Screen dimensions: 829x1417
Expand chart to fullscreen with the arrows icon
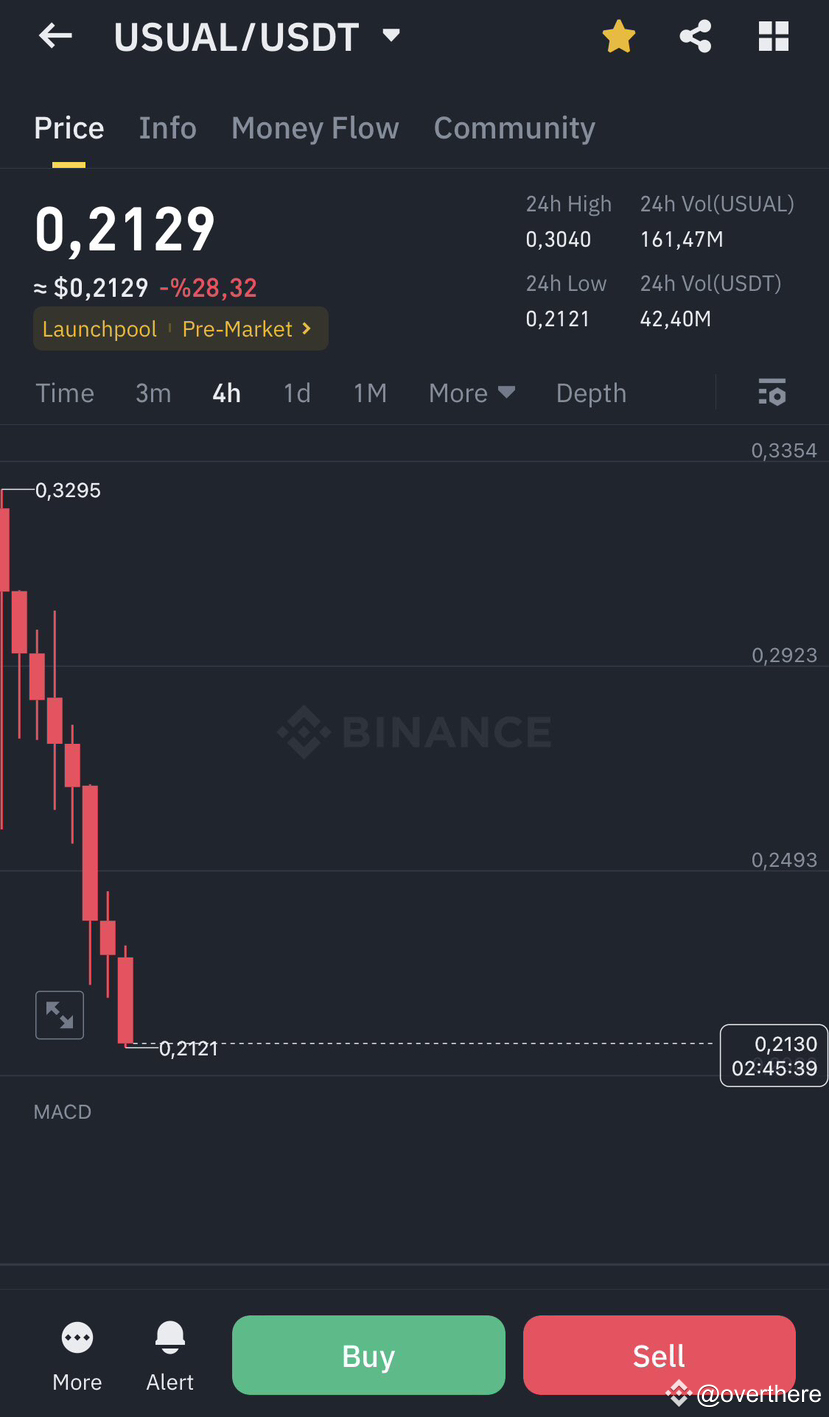[59, 1014]
